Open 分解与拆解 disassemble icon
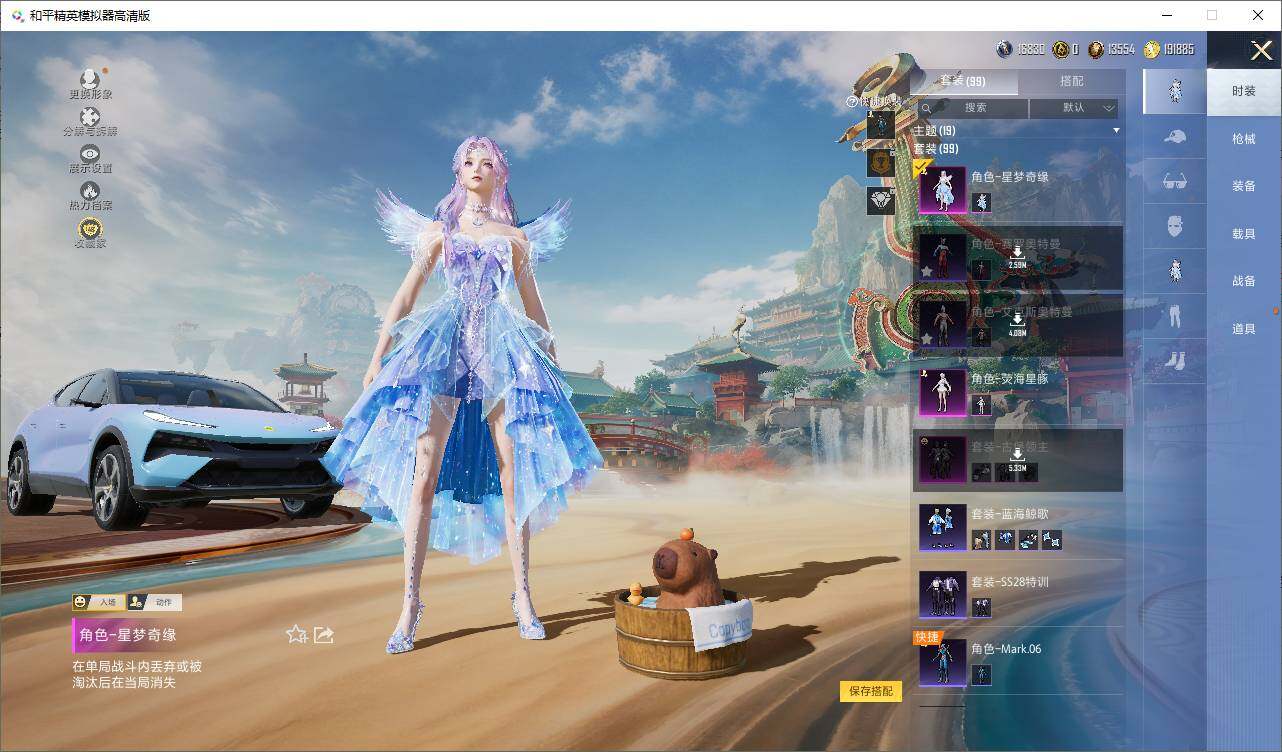 point(90,118)
